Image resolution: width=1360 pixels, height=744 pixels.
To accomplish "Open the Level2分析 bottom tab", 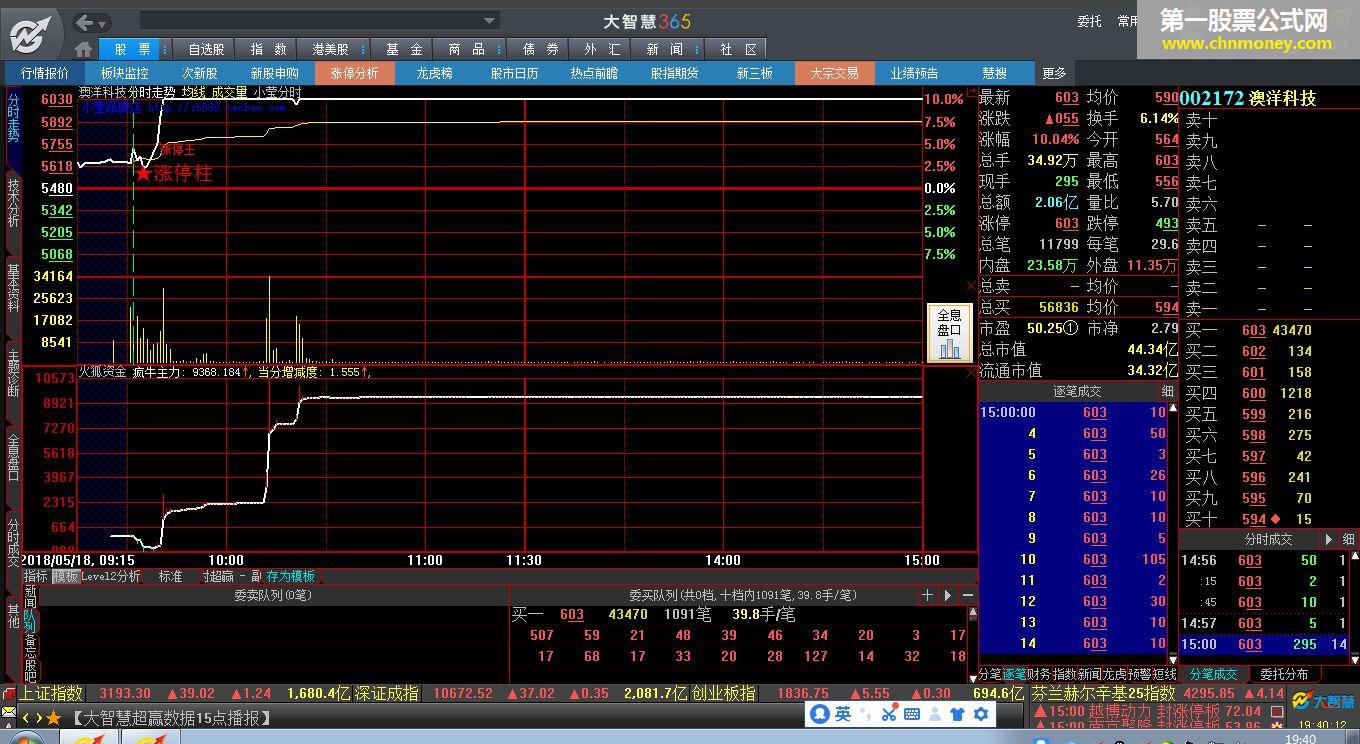I will click(x=111, y=577).
